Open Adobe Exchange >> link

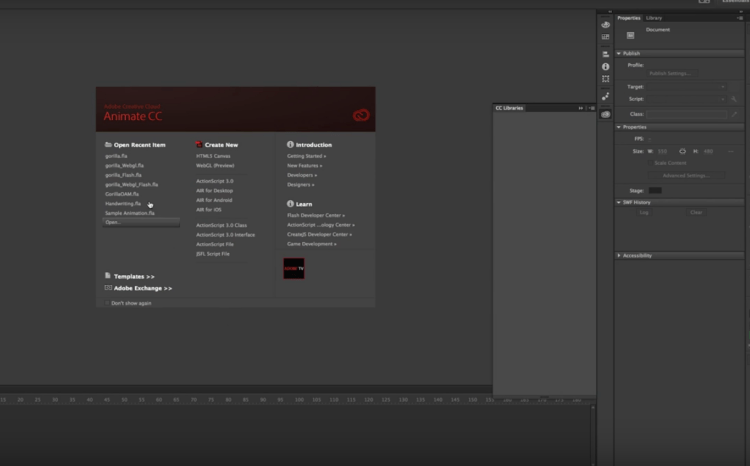pos(143,288)
